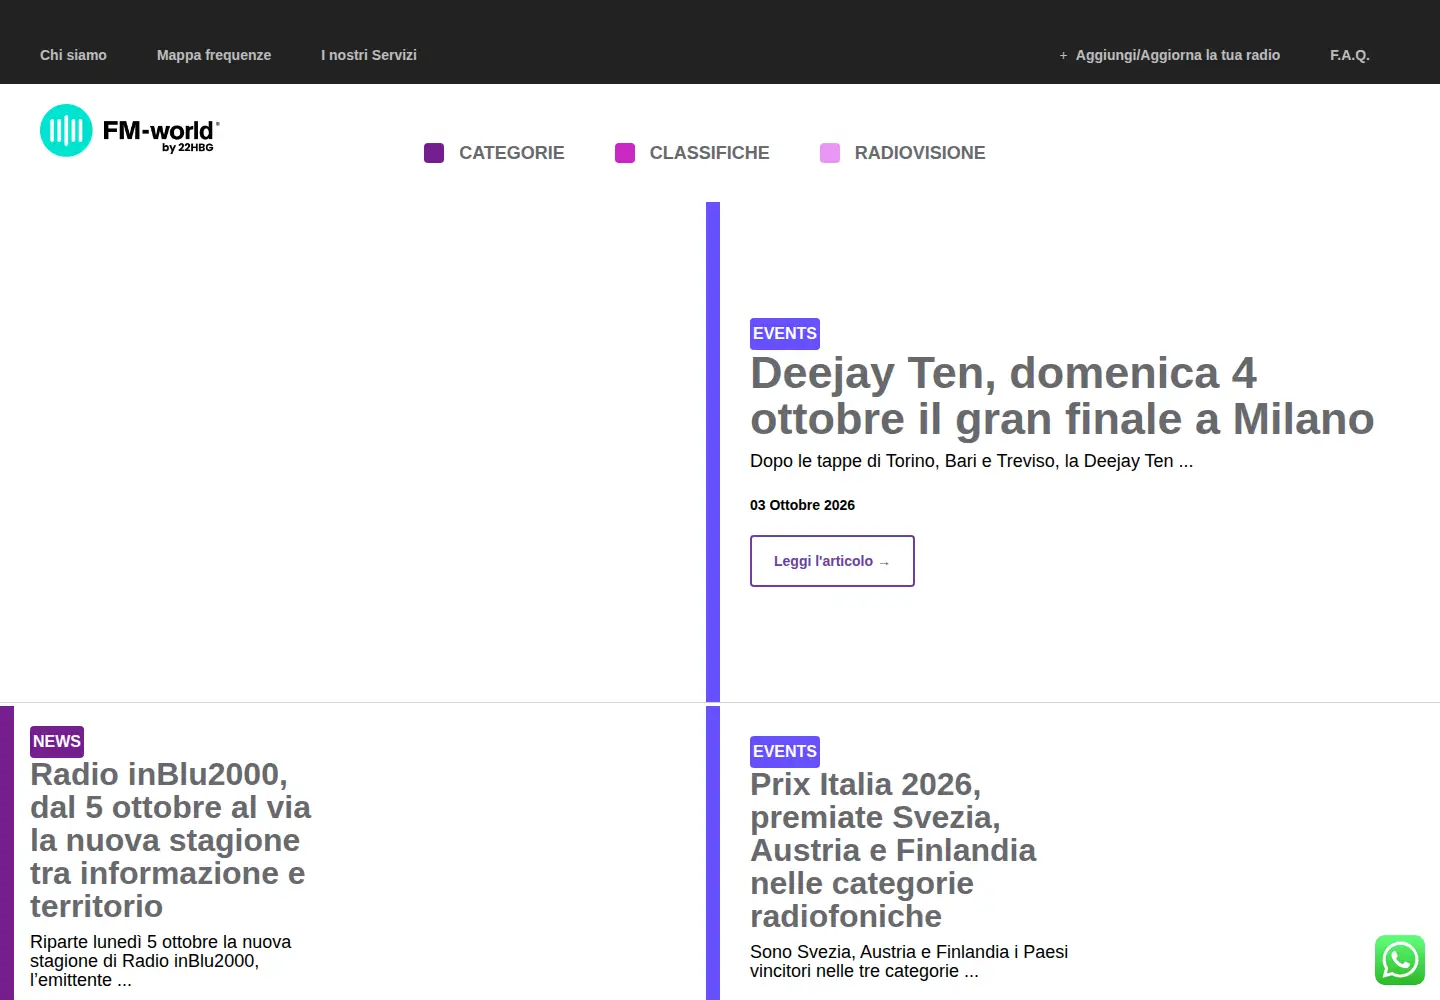Click the NEWS tag on Radio inBlu2000

coord(57,742)
